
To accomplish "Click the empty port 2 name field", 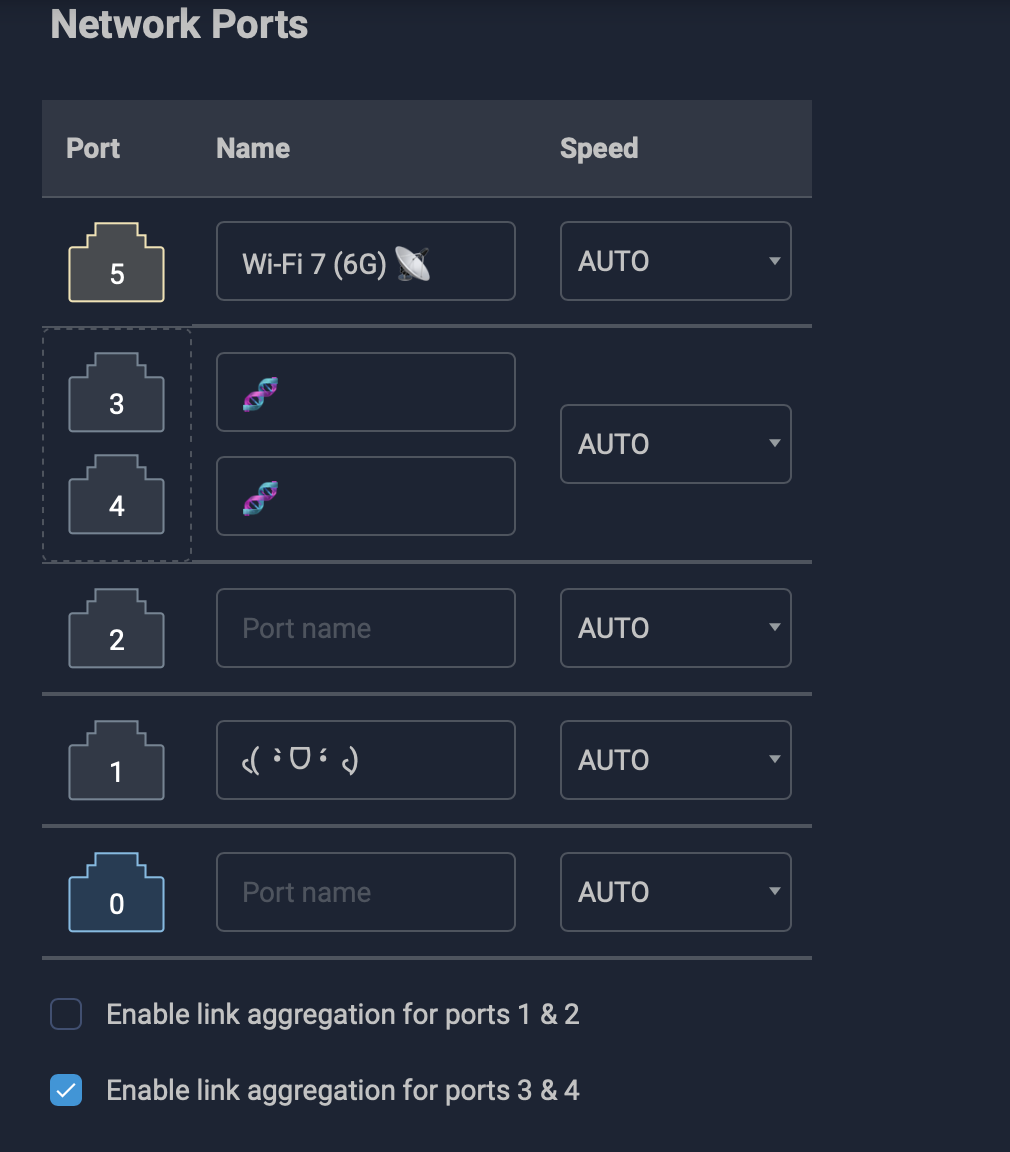I will tap(365, 628).
